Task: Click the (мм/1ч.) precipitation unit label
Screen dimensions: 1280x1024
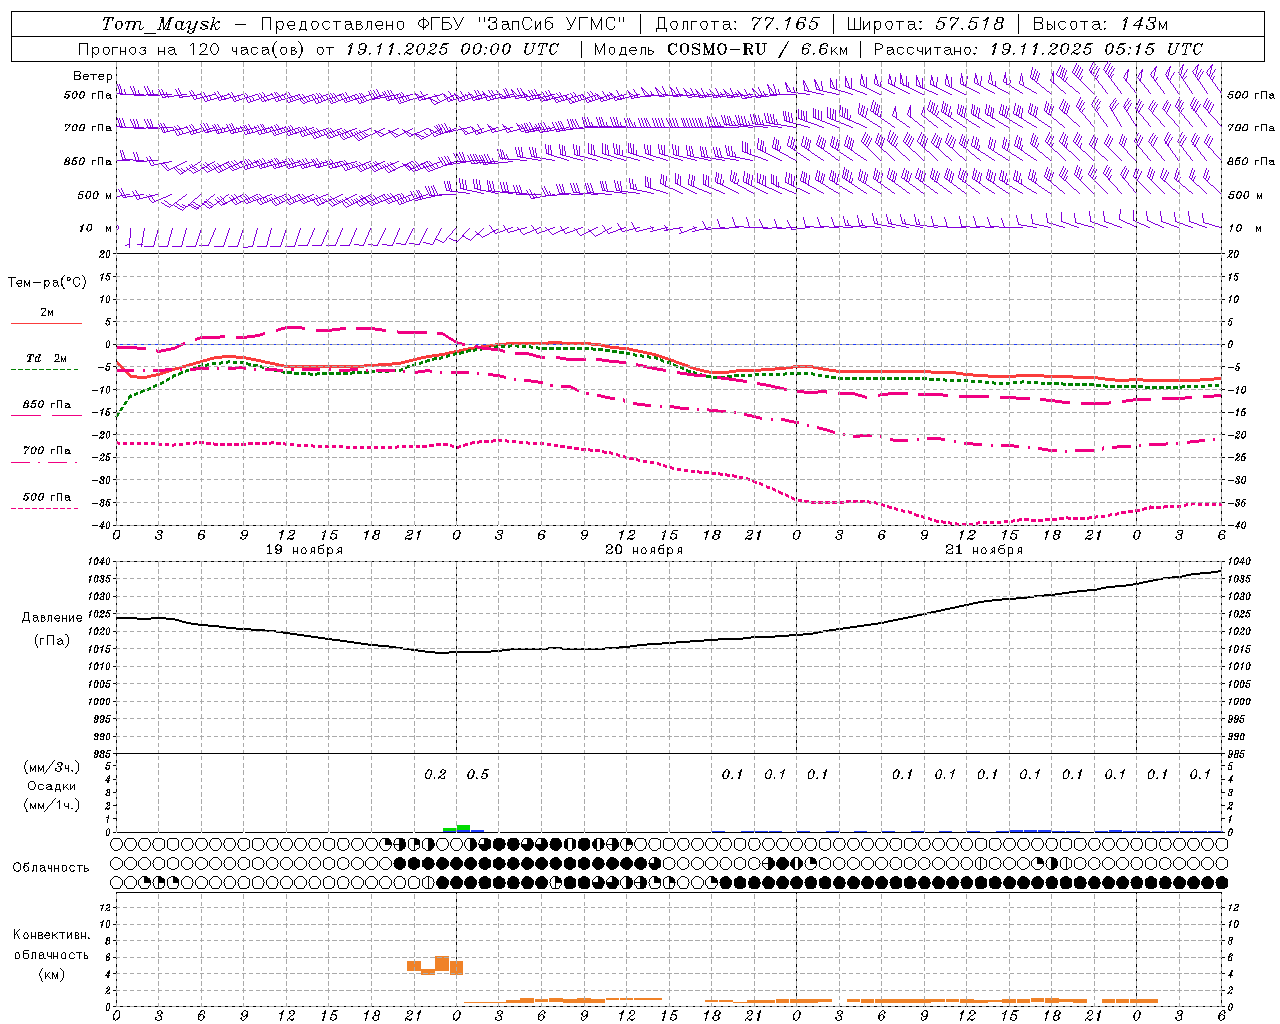Action: 52,804
